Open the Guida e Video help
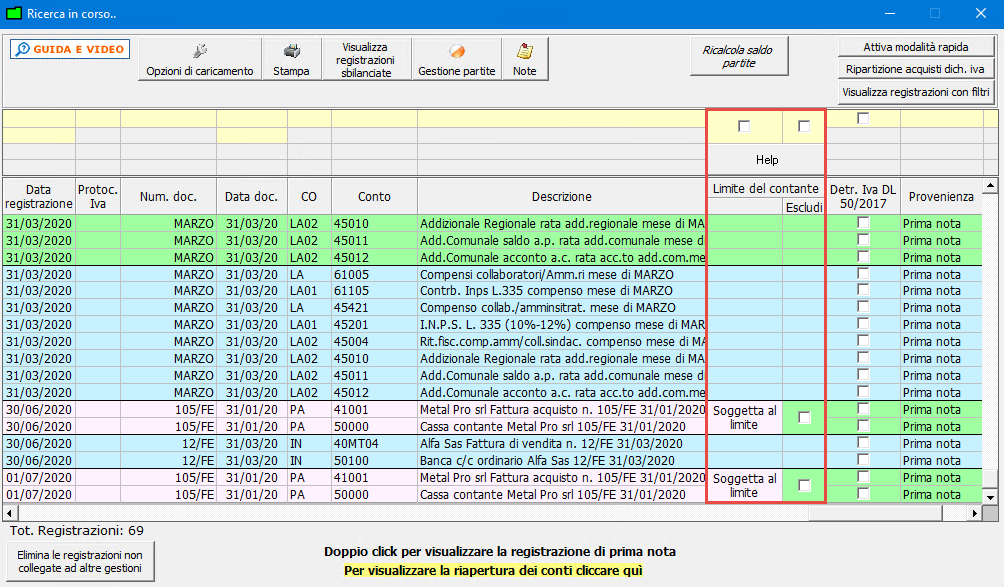The height and width of the screenshot is (587, 1004). click(x=70, y=49)
